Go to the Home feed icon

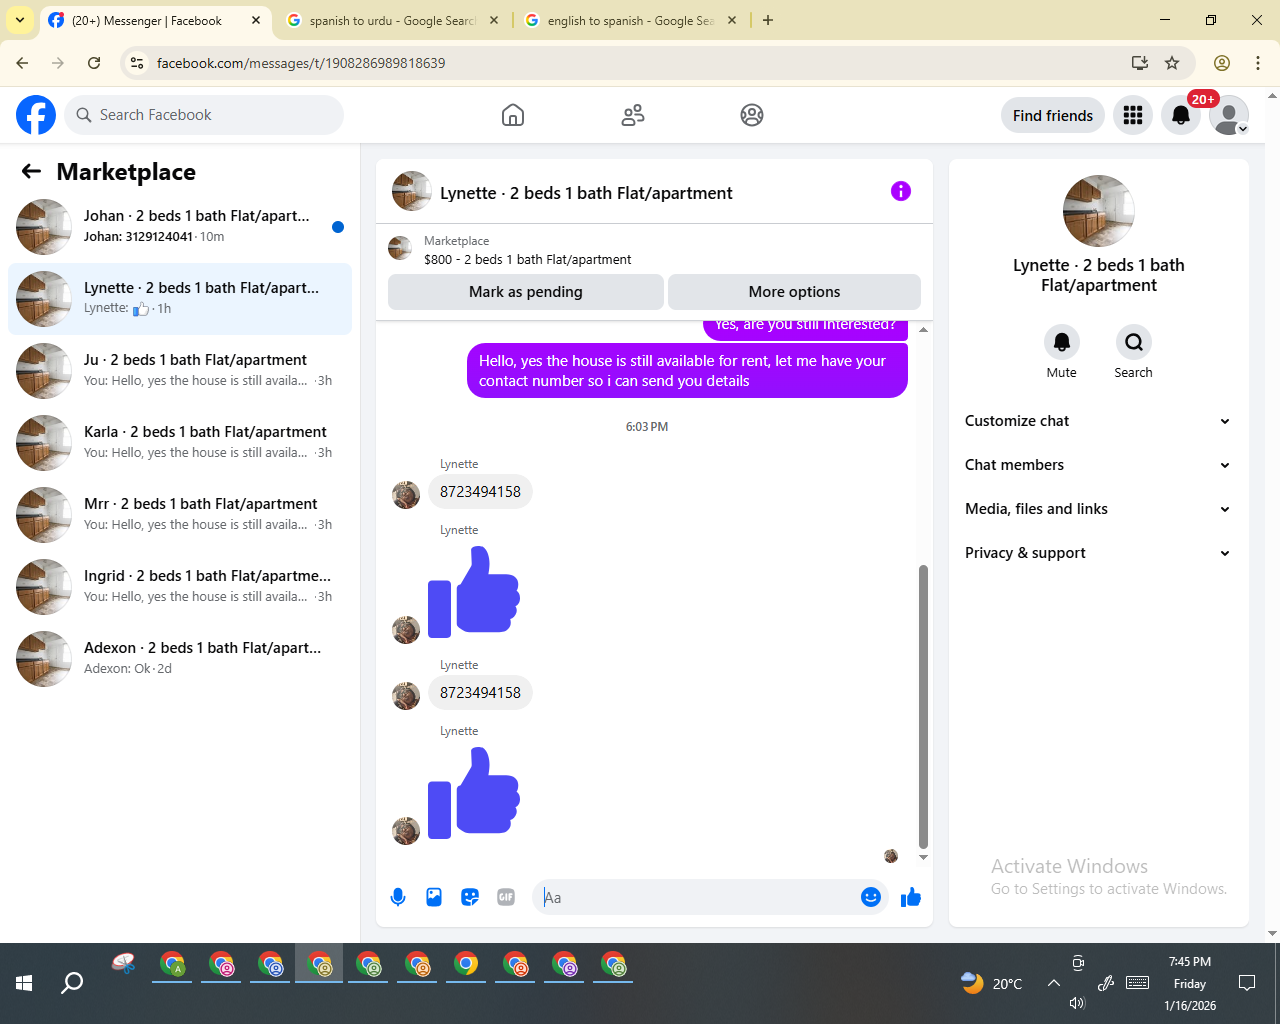tap(513, 115)
